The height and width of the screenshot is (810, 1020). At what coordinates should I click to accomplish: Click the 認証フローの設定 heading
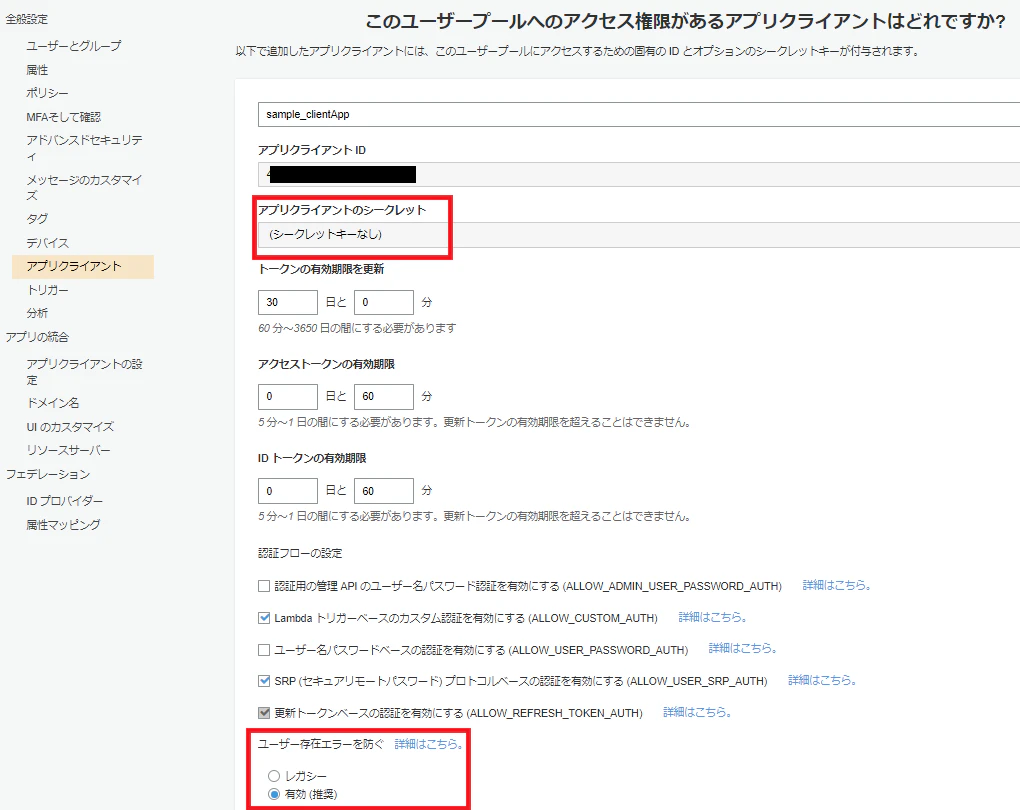pyautogui.click(x=301, y=554)
